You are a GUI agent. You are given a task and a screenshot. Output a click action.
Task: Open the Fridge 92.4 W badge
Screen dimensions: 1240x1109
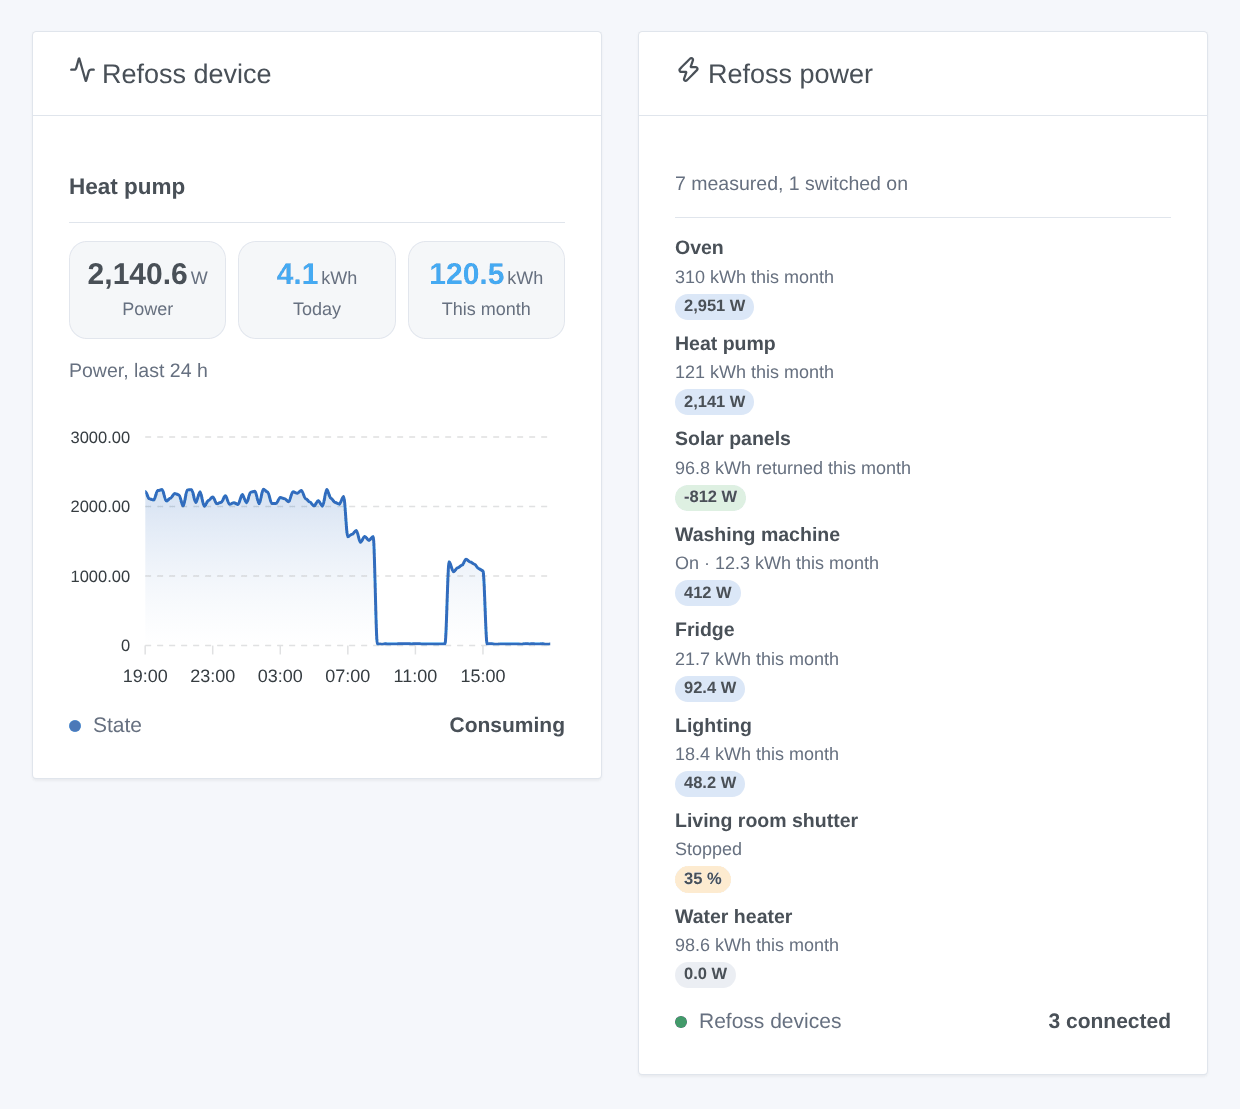[x=710, y=688]
